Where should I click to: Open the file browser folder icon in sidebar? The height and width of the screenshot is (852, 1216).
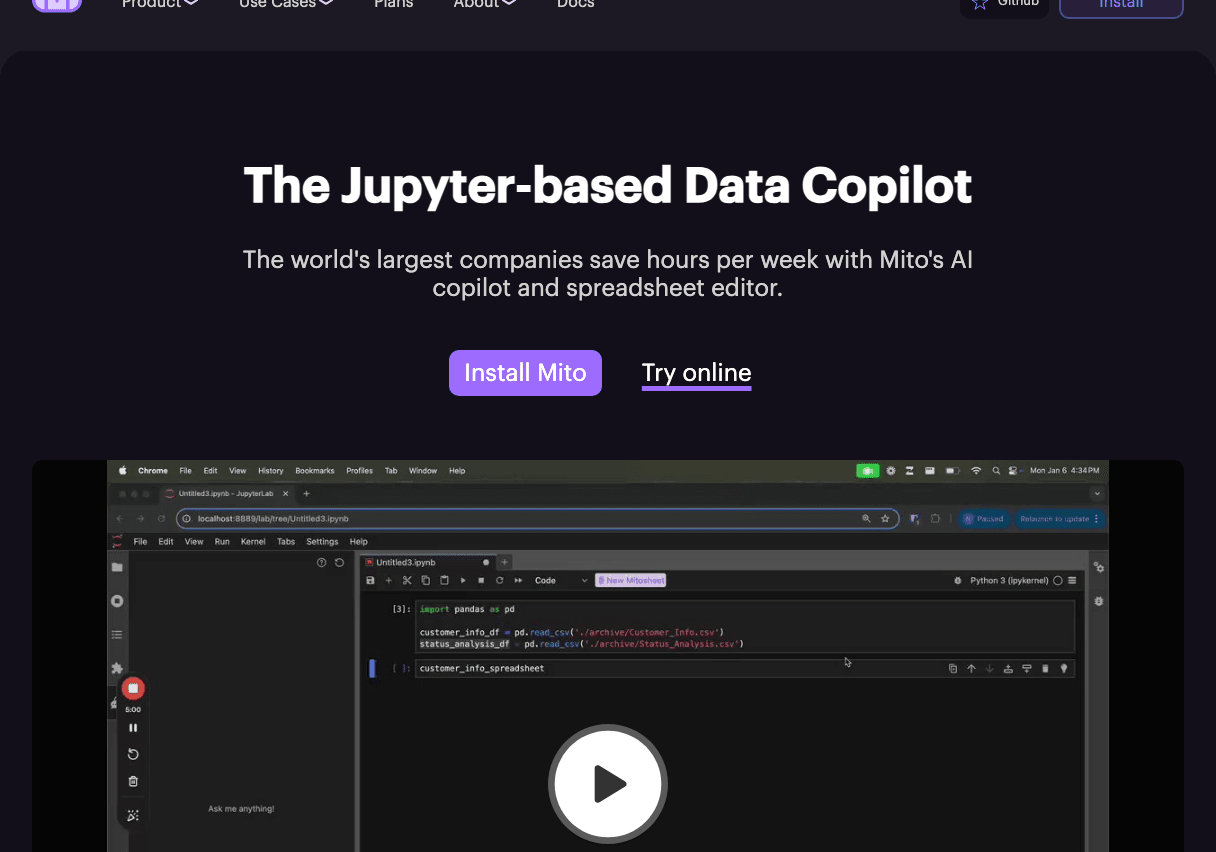point(117,567)
